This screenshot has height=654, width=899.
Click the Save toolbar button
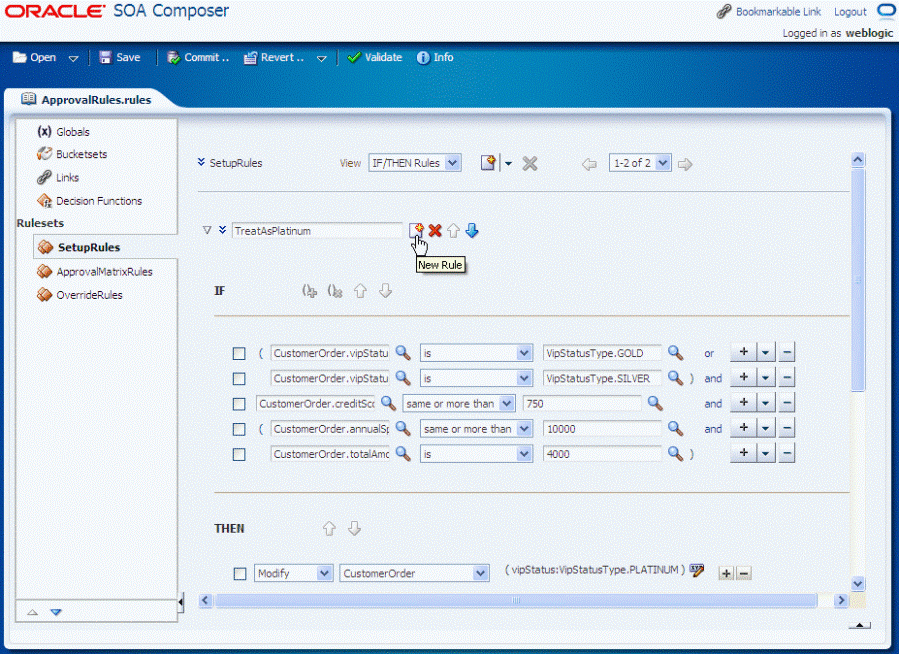coord(120,57)
